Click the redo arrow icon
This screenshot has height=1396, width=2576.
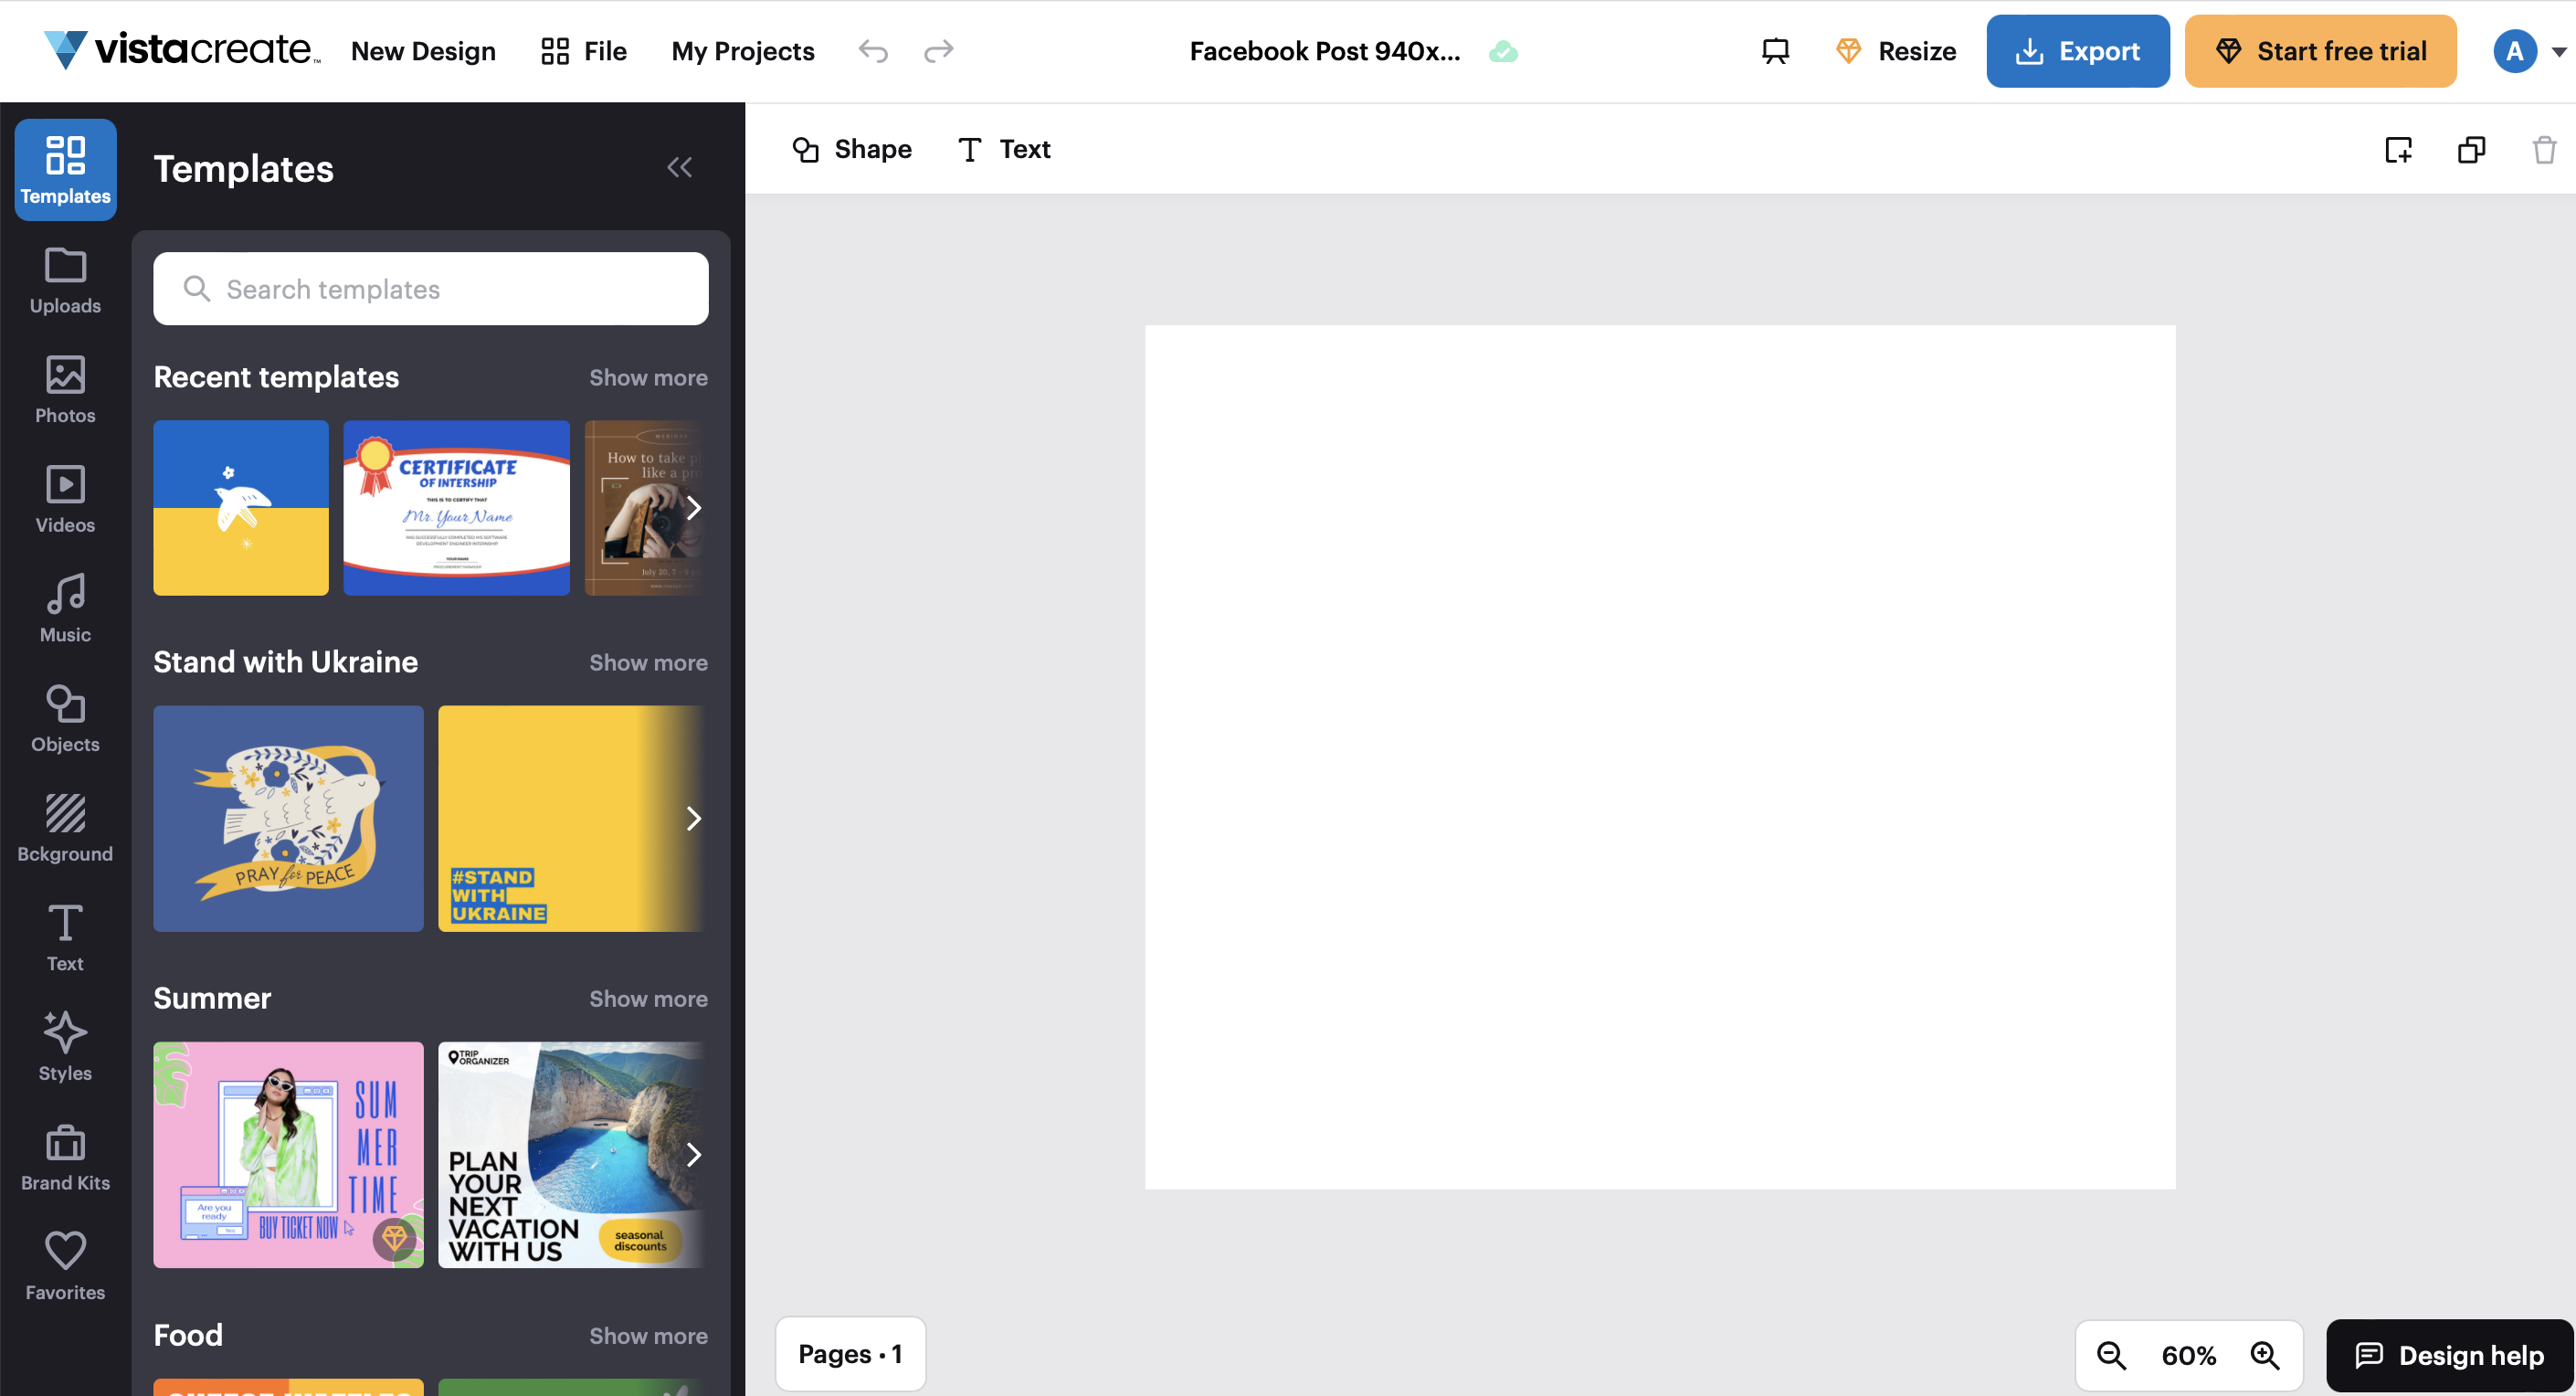[938, 51]
